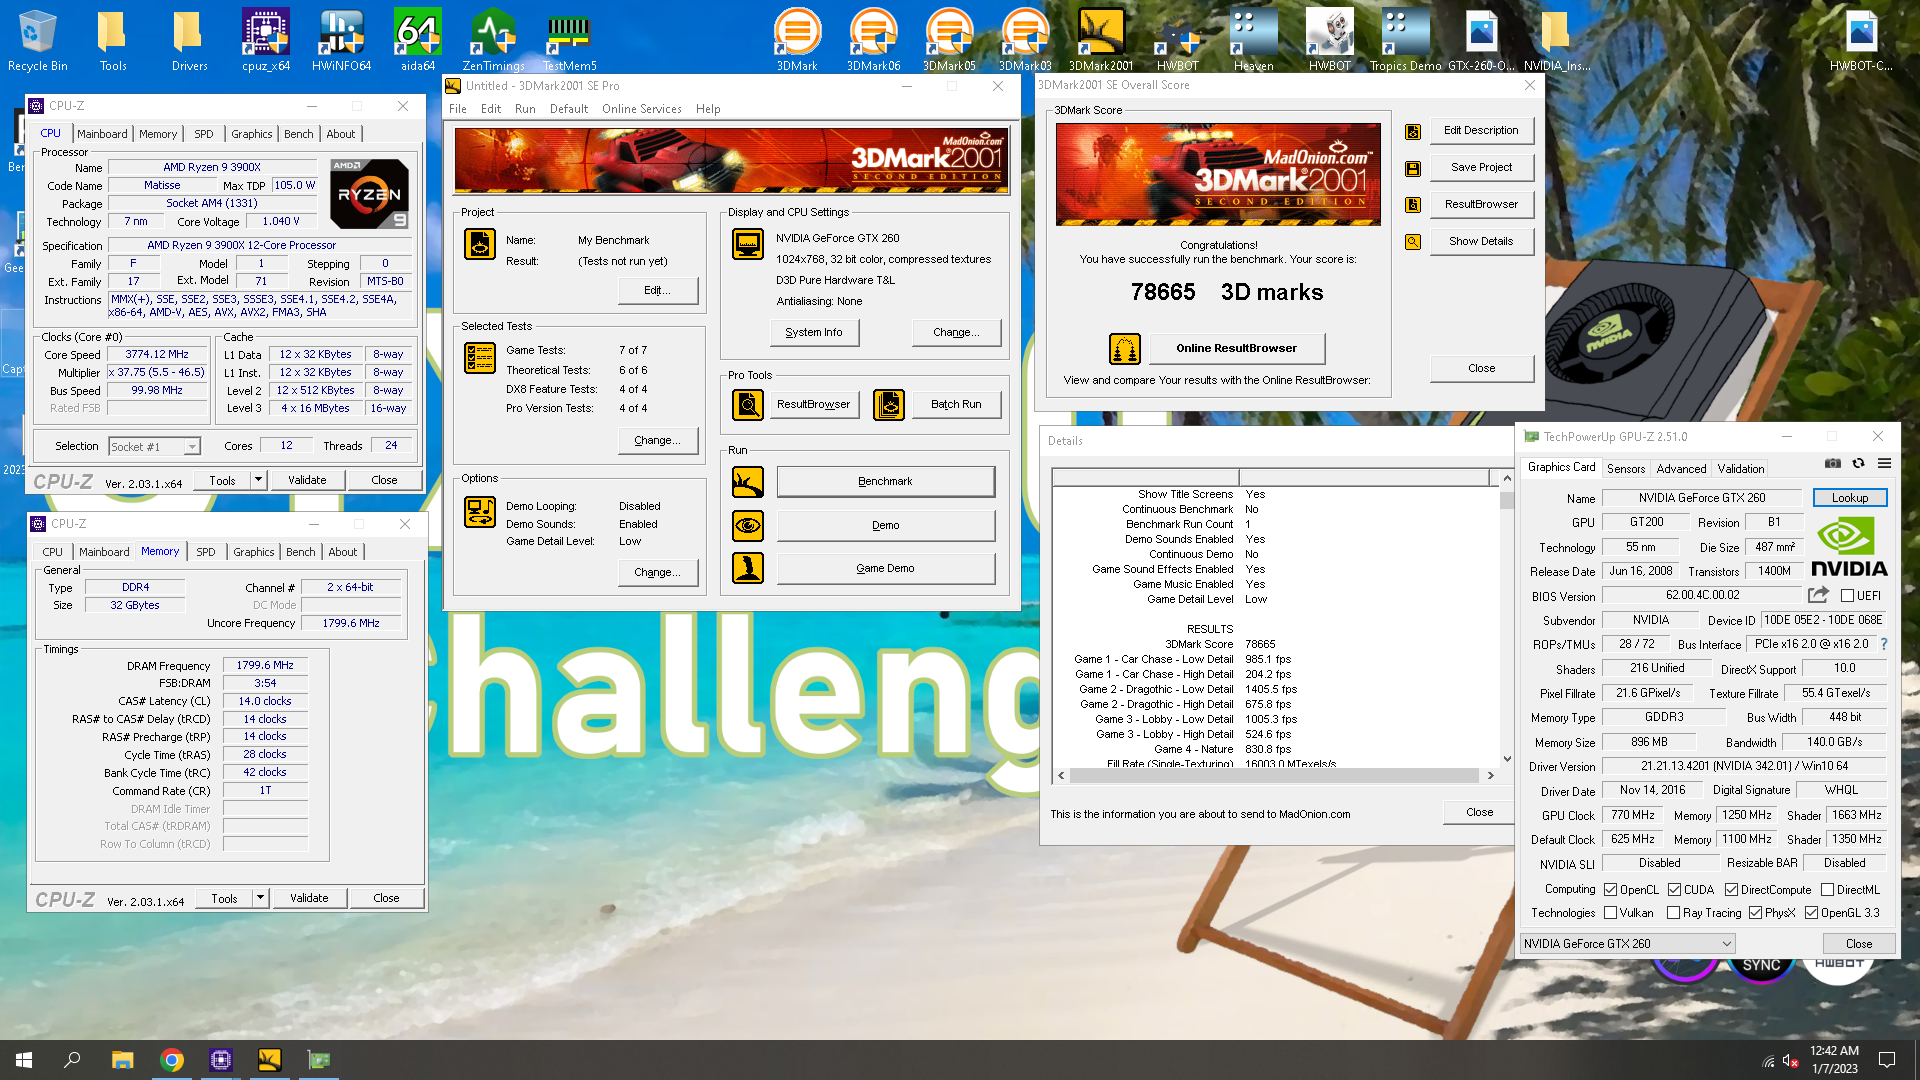Toggle the DirectCompute checkbox in GPU-Z

coord(1731,890)
